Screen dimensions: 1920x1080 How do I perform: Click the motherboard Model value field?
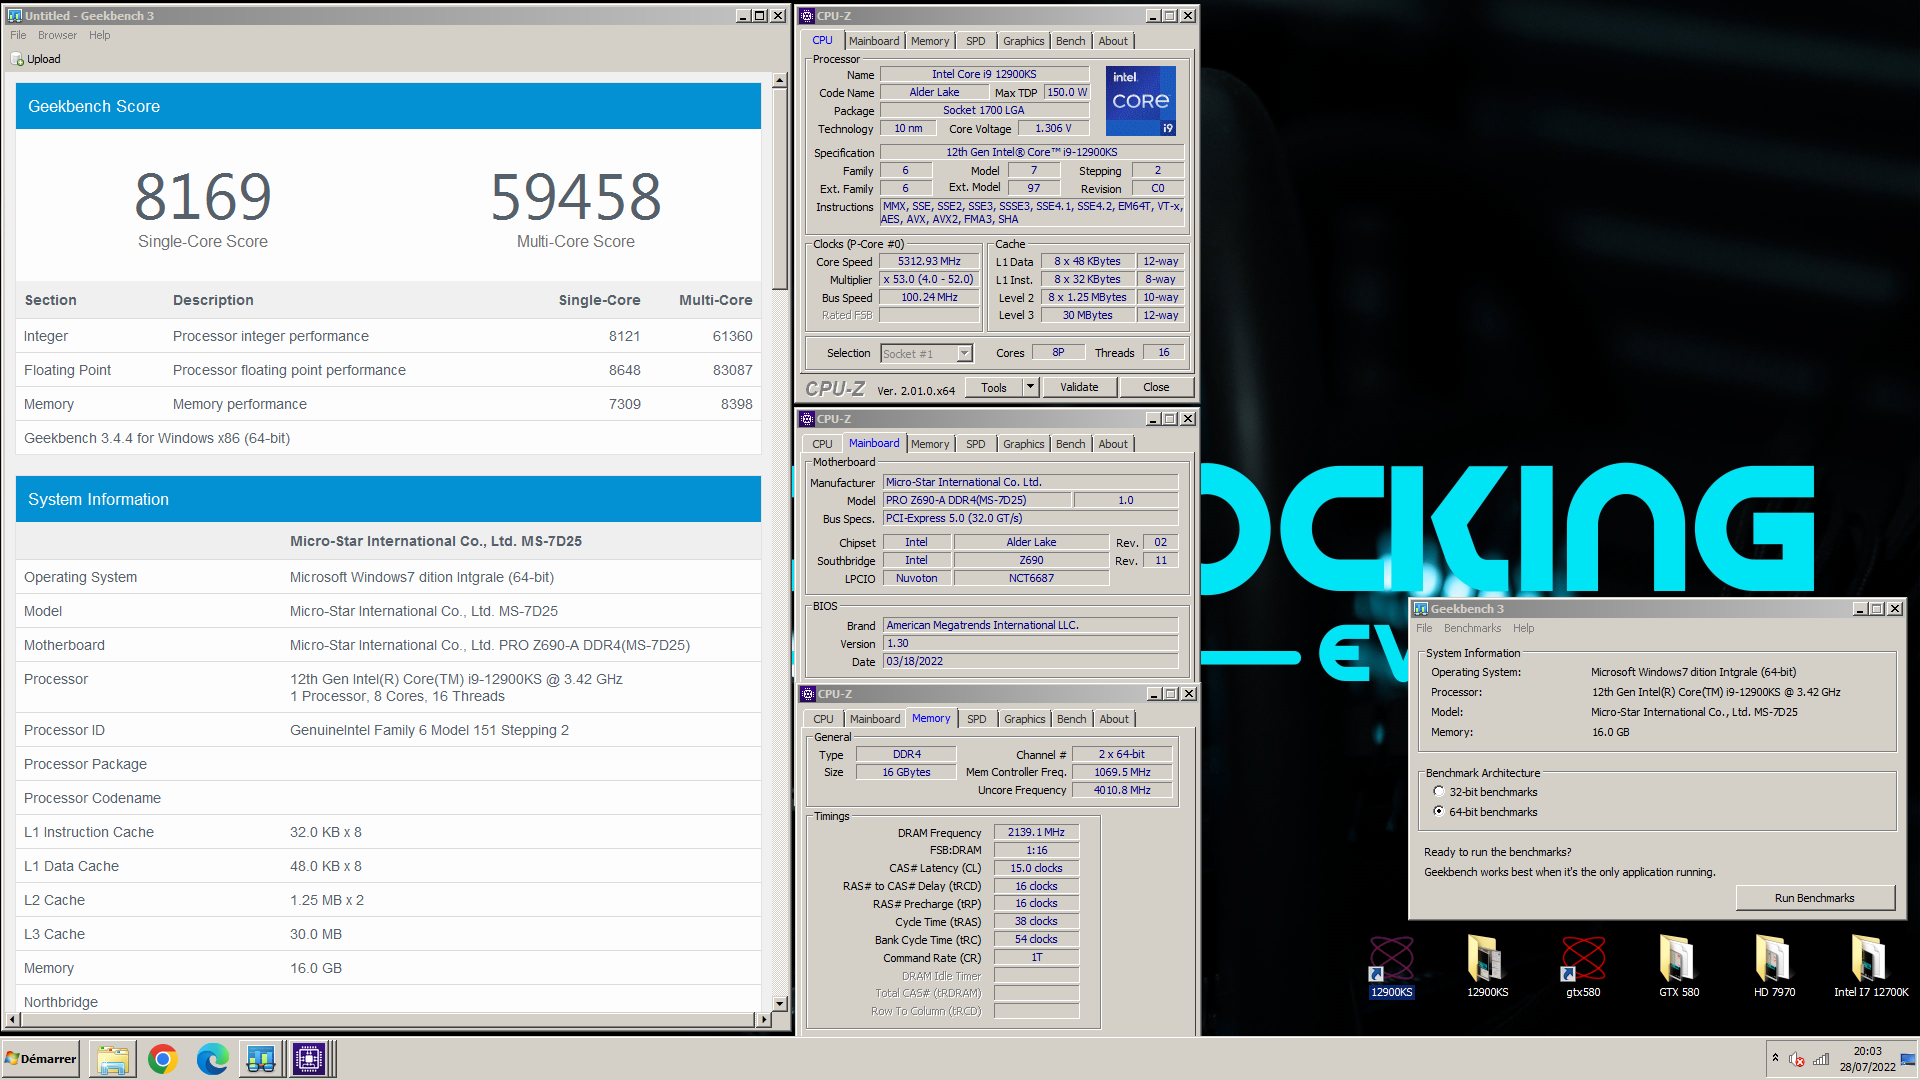tap(977, 500)
